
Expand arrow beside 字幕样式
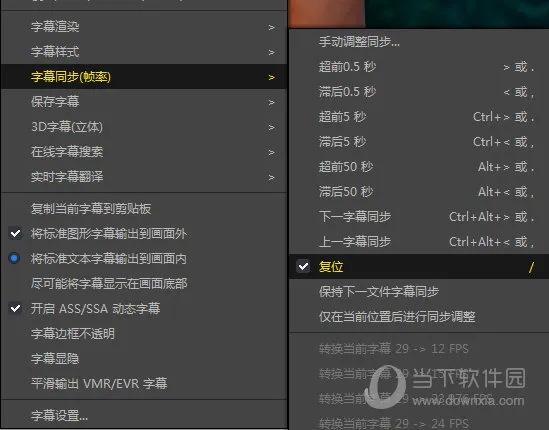[x=271, y=53]
